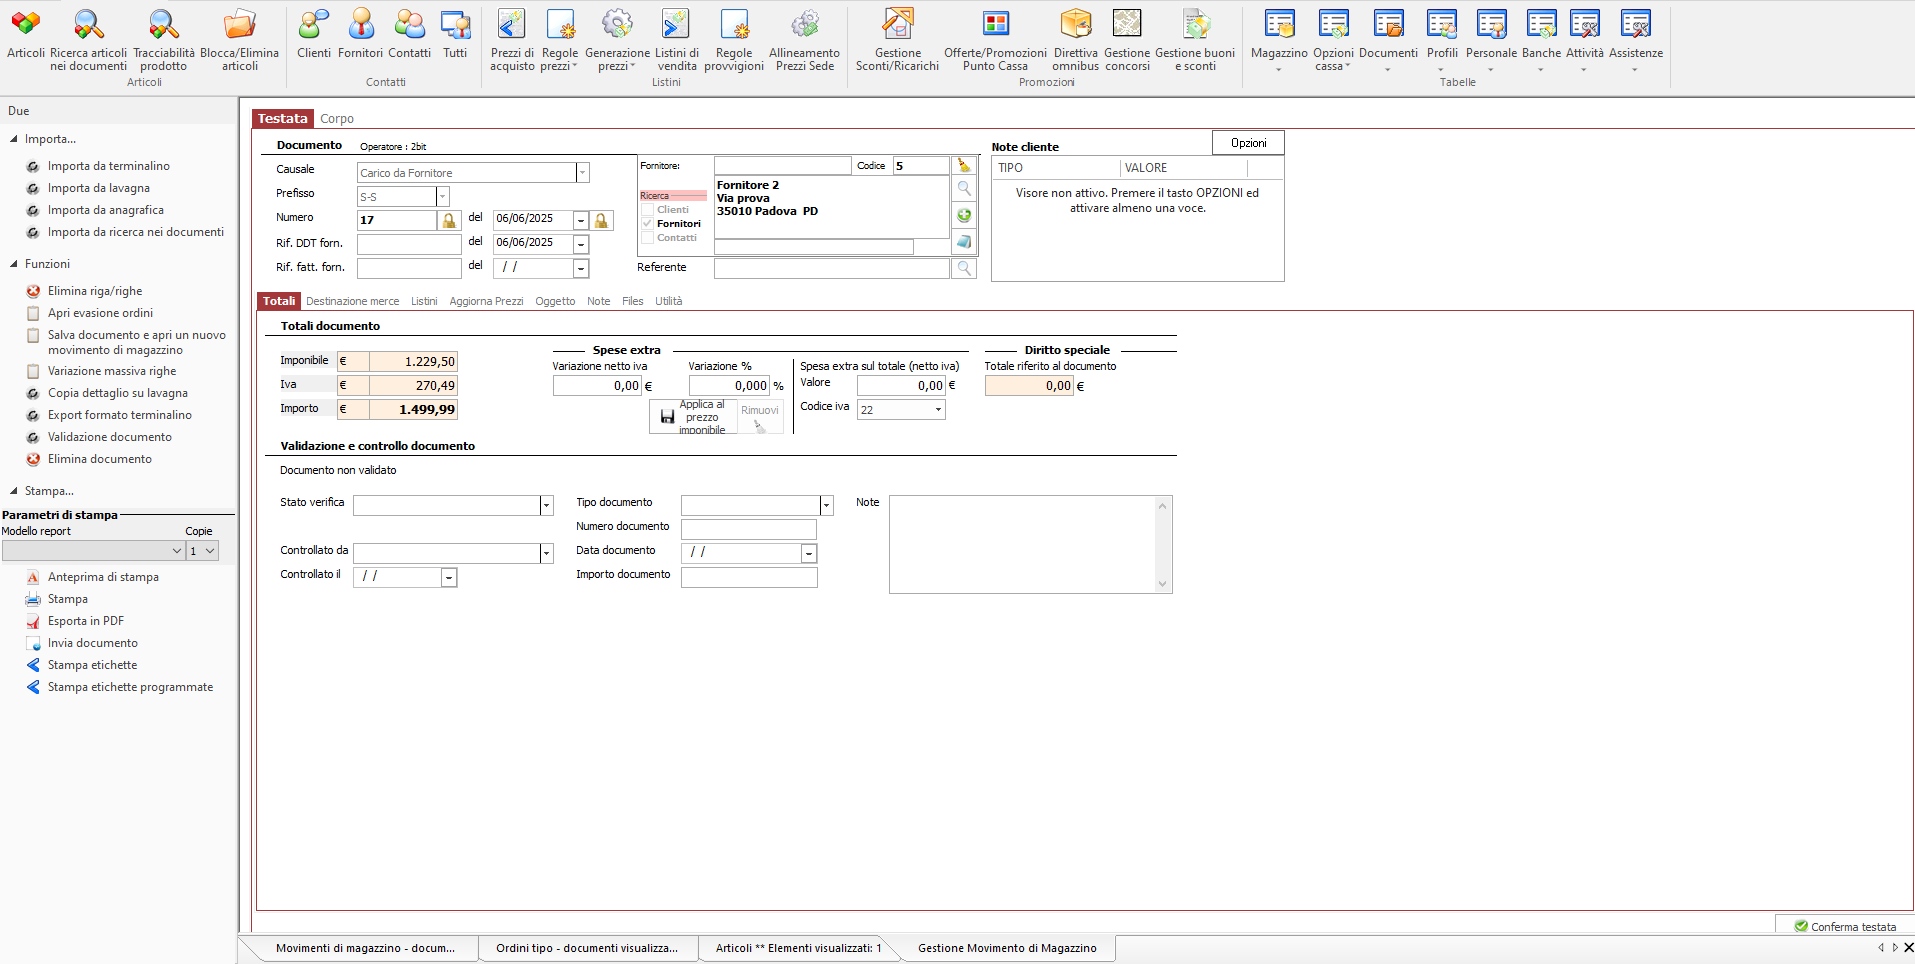Open the Clienti contacts list
Viewport: 1915px width, 964px height.
[314, 35]
